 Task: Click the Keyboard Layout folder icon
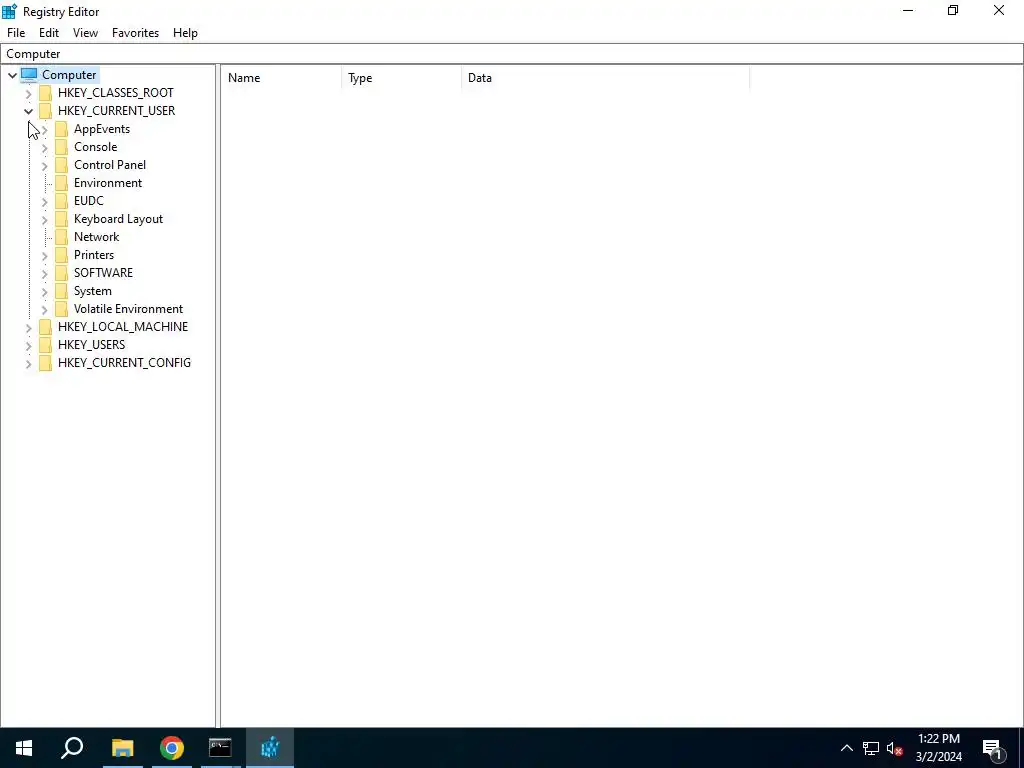pos(61,219)
